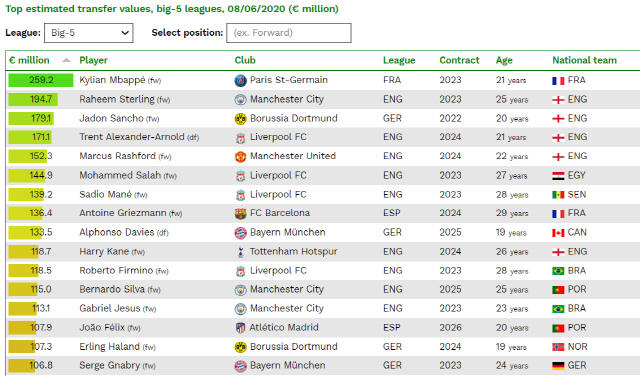Toggle the € million sort arrow
The image size is (640, 376).
coord(66,60)
